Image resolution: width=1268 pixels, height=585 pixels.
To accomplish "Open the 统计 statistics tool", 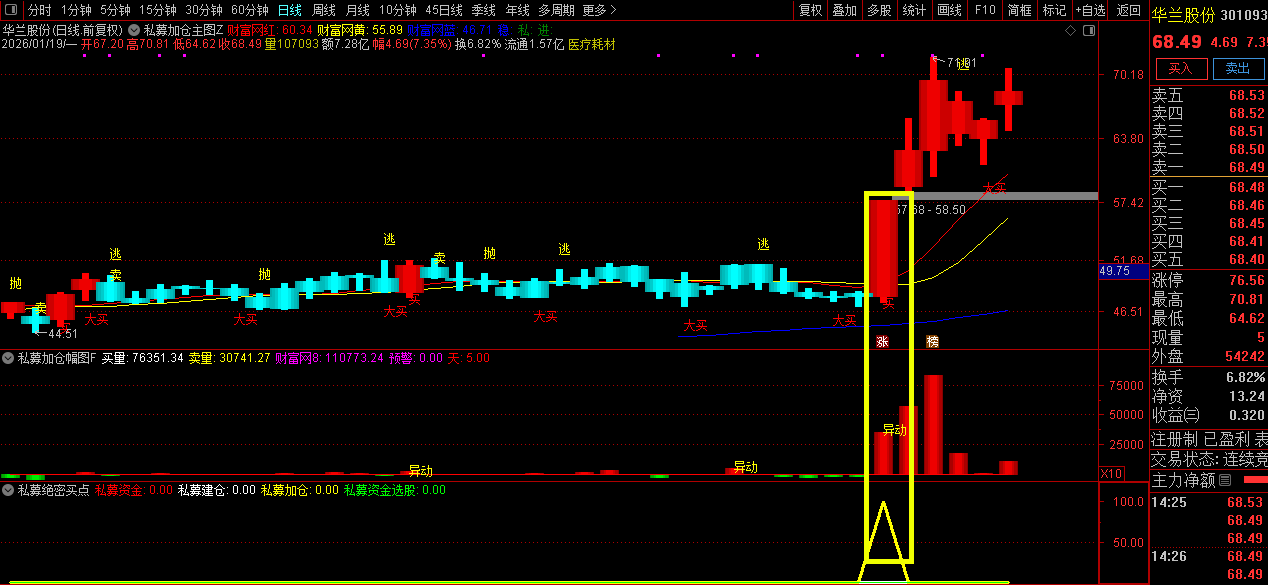I will 914,10.
